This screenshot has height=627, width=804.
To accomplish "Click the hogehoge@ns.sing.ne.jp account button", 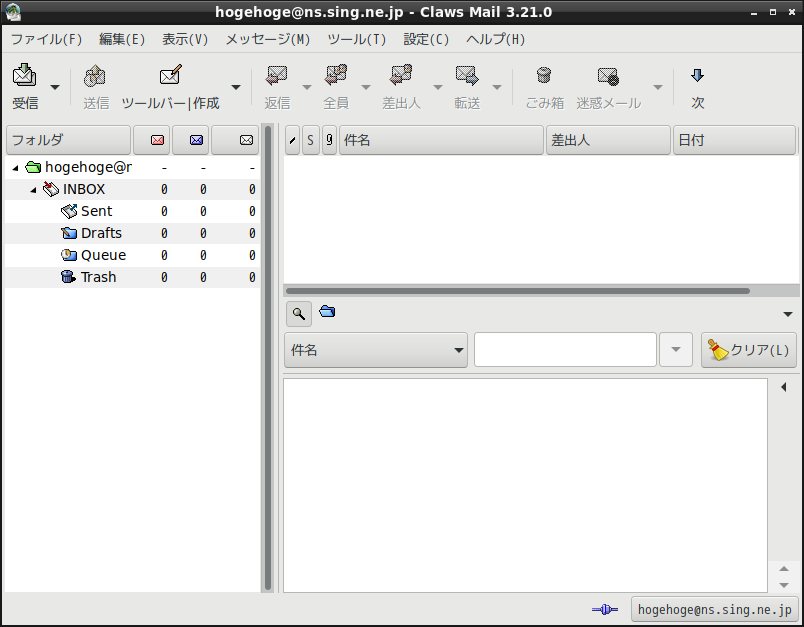I will click(714, 610).
